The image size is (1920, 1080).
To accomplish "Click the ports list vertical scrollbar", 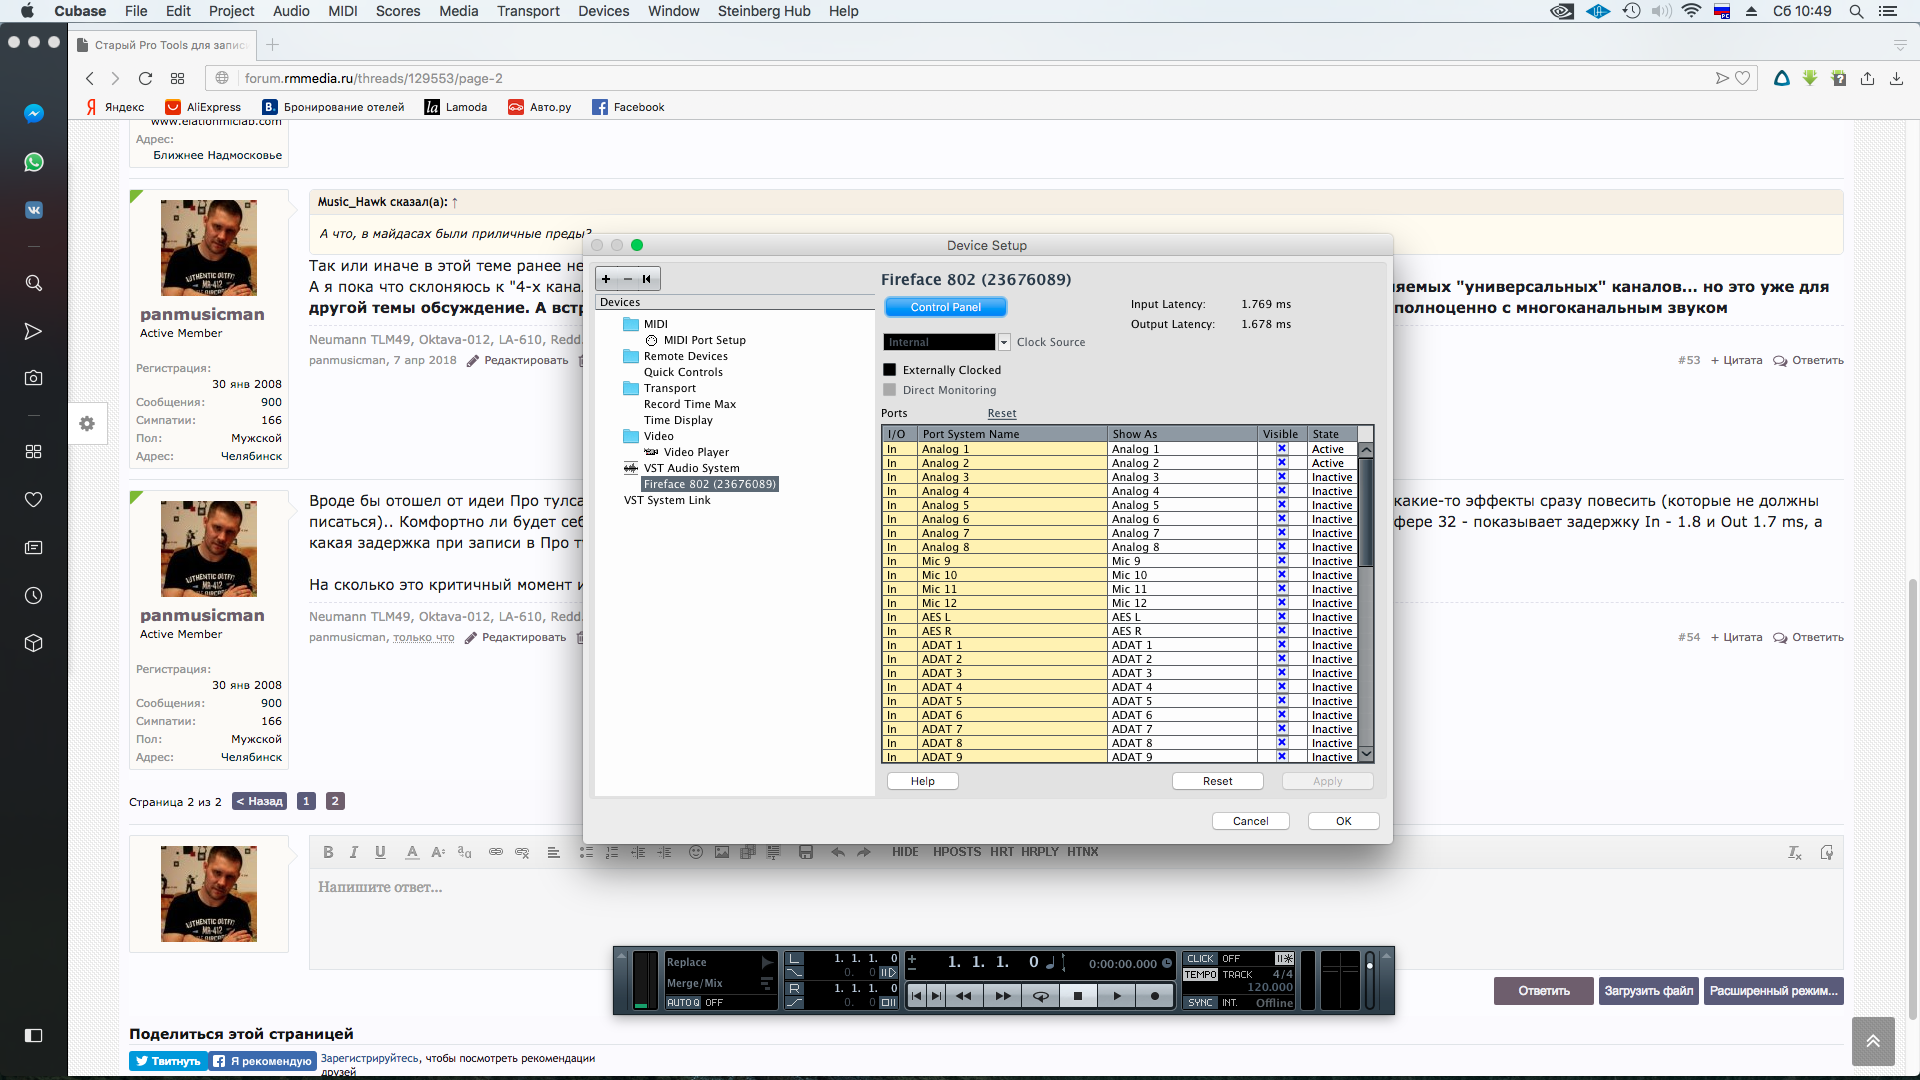I will [x=1366, y=512].
